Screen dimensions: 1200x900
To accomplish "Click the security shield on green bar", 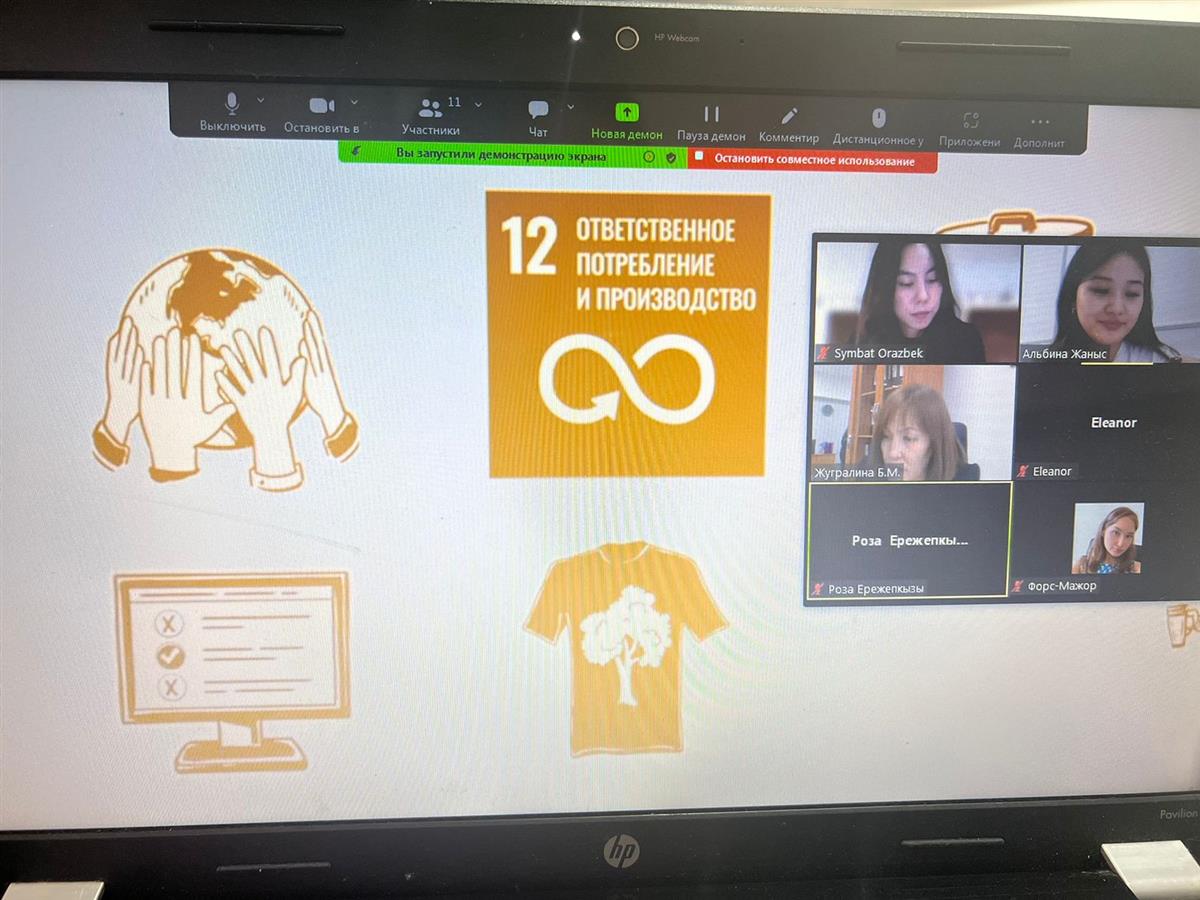I will pos(671,157).
